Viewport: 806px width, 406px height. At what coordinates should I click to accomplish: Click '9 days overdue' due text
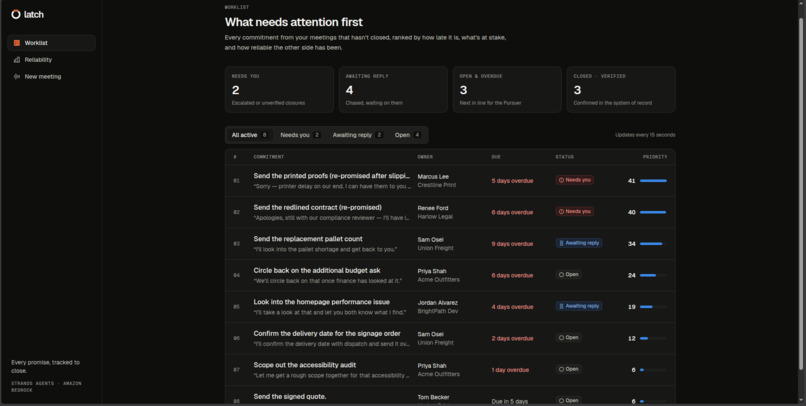pos(512,244)
